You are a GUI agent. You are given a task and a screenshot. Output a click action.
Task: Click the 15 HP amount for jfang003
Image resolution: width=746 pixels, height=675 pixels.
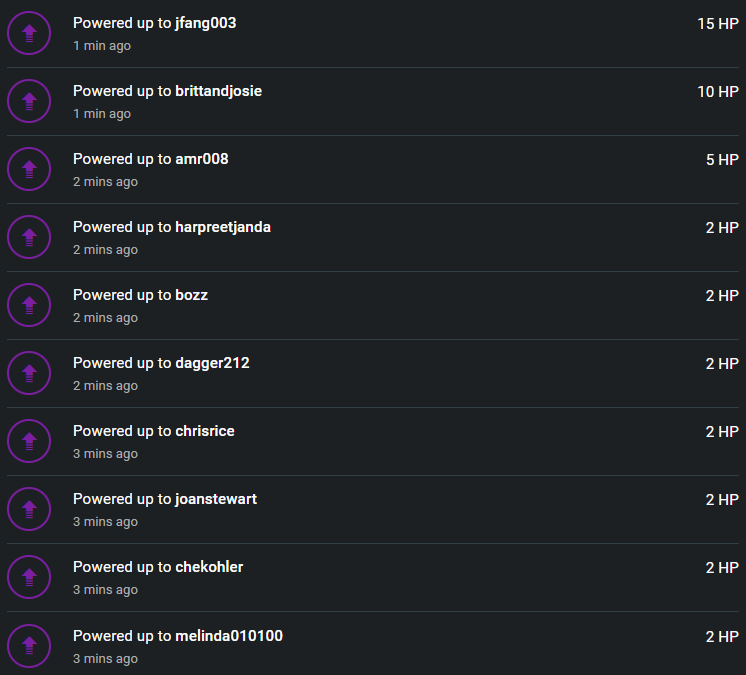coord(717,24)
